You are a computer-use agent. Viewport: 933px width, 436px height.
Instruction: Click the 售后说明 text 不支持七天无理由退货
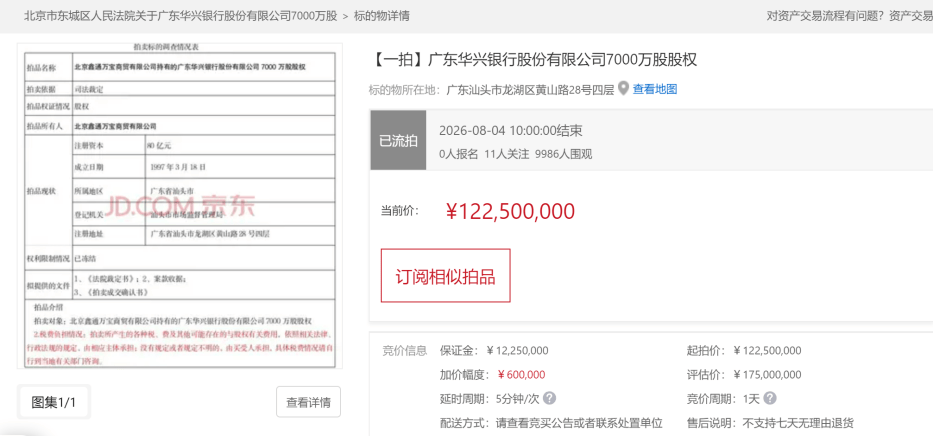pyautogui.click(x=799, y=423)
